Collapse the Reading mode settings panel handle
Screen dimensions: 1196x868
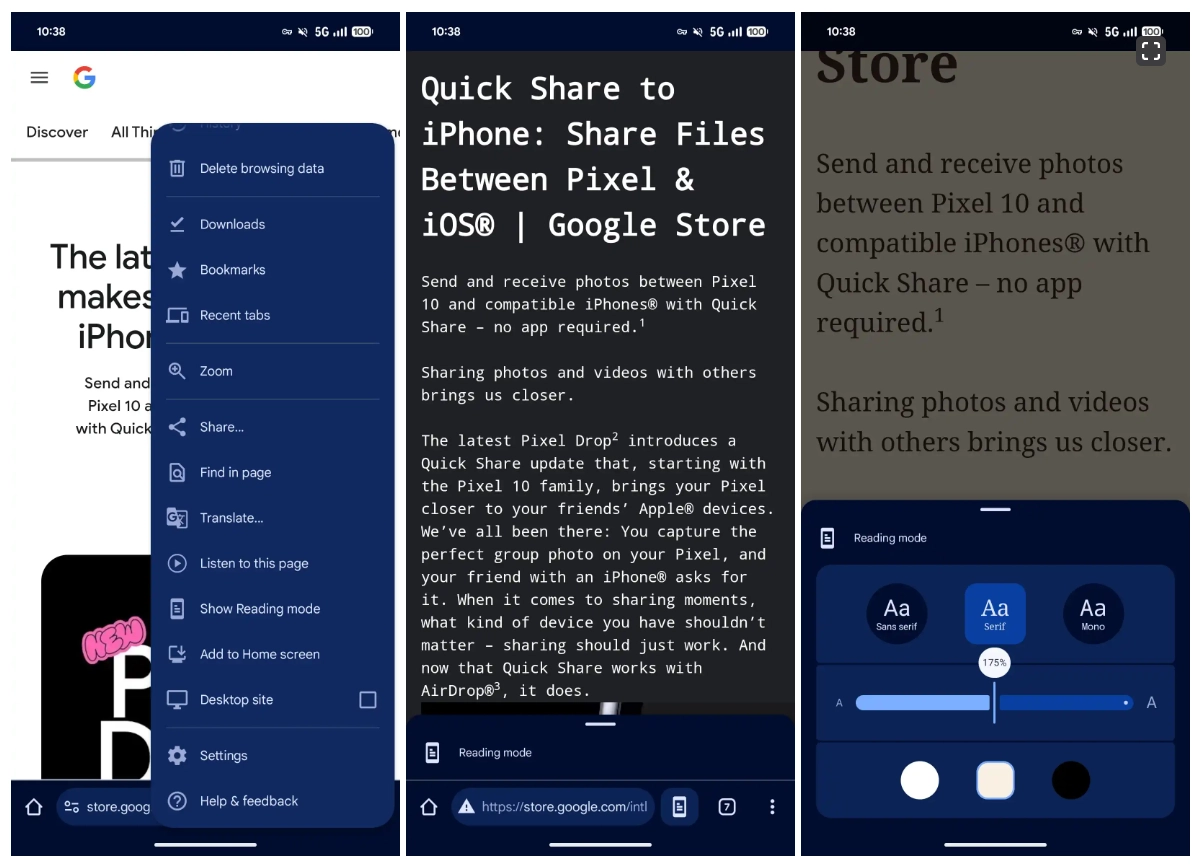(995, 509)
